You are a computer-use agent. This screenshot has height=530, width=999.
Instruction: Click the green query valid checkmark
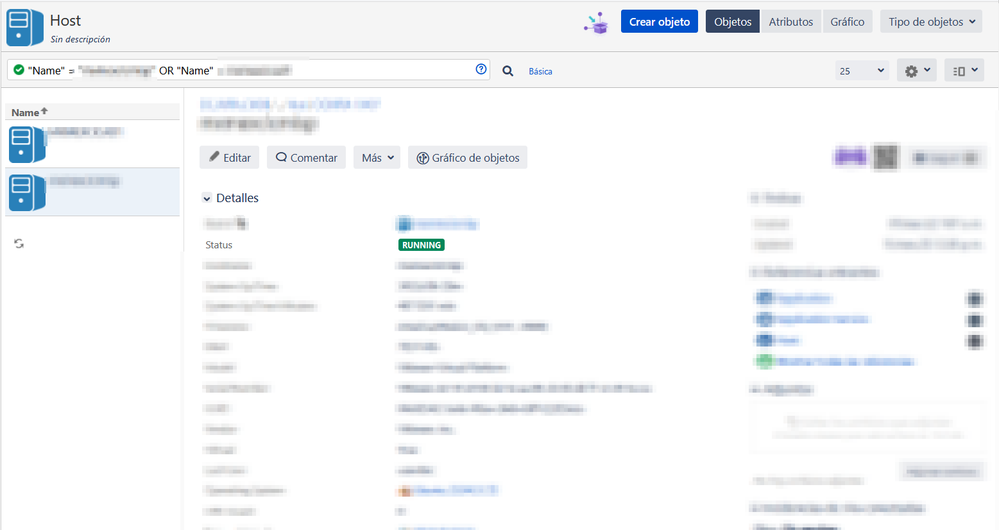click(x=18, y=70)
